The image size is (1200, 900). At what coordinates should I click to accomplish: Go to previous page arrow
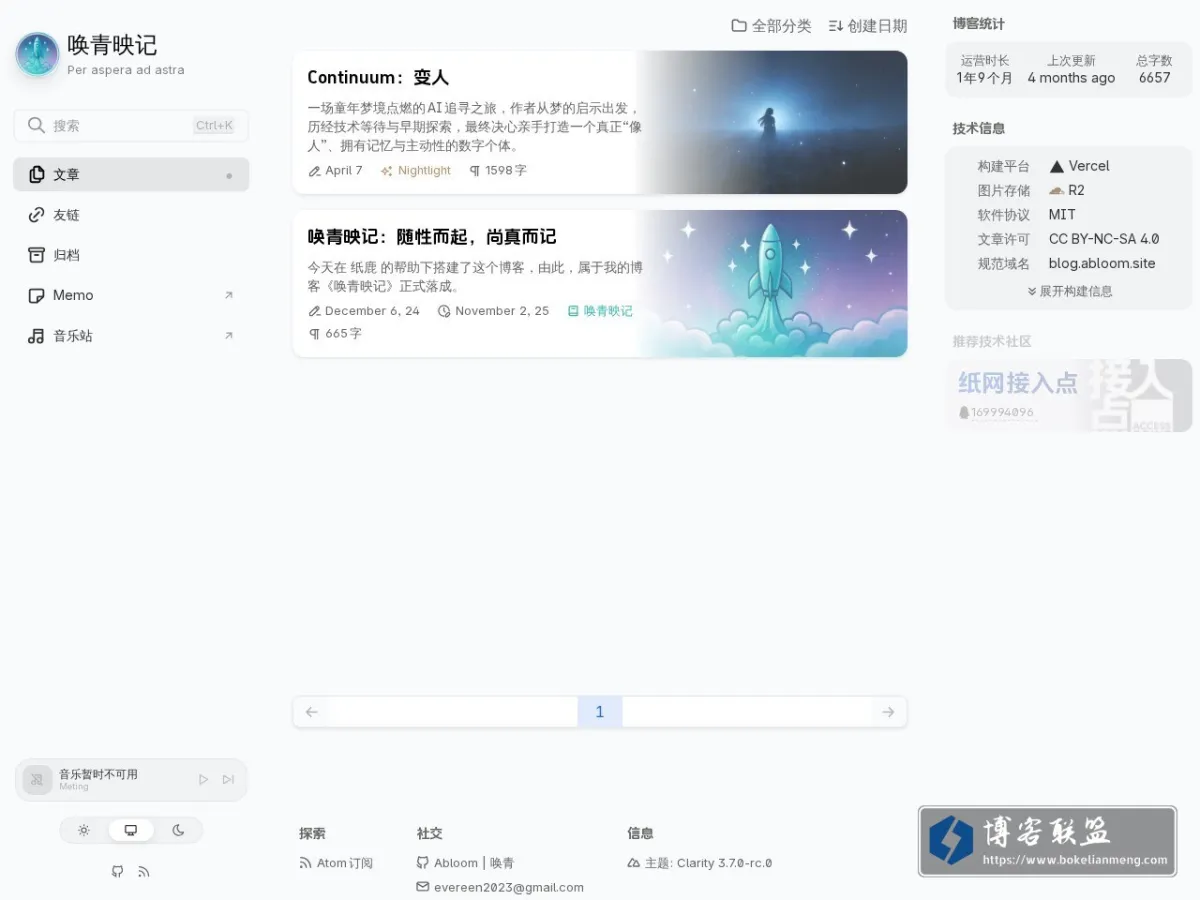pyautogui.click(x=312, y=712)
